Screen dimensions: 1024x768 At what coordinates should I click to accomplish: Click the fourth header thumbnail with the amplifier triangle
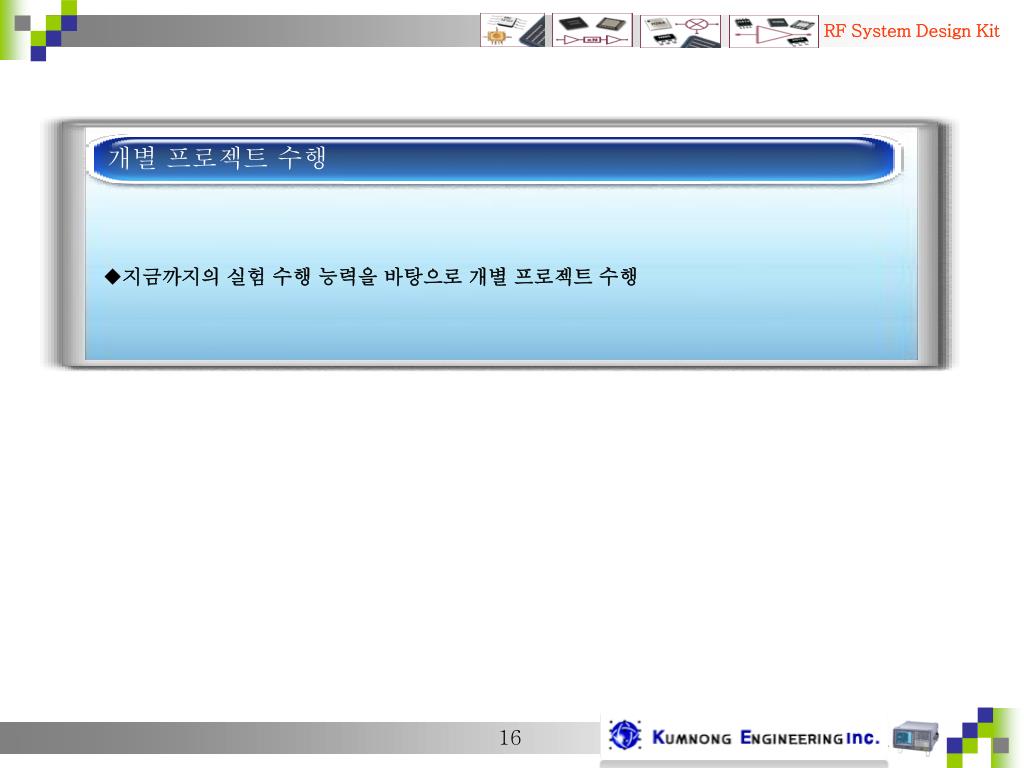(x=774, y=31)
